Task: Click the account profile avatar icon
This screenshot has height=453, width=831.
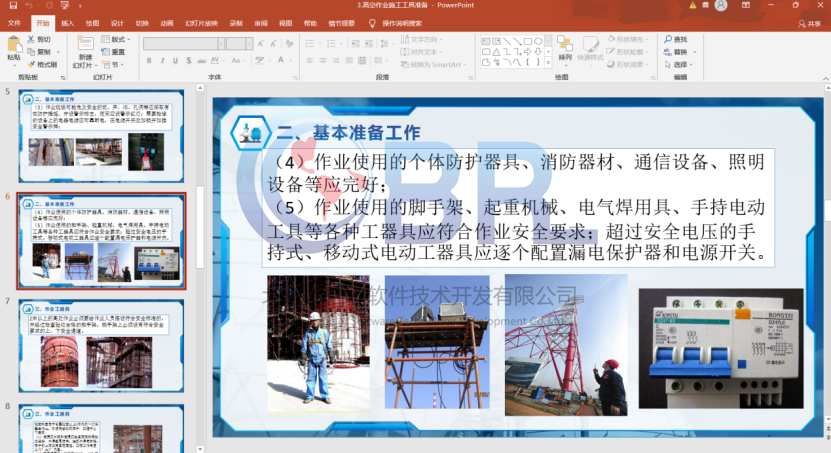Action: pyautogui.click(x=721, y=5)
